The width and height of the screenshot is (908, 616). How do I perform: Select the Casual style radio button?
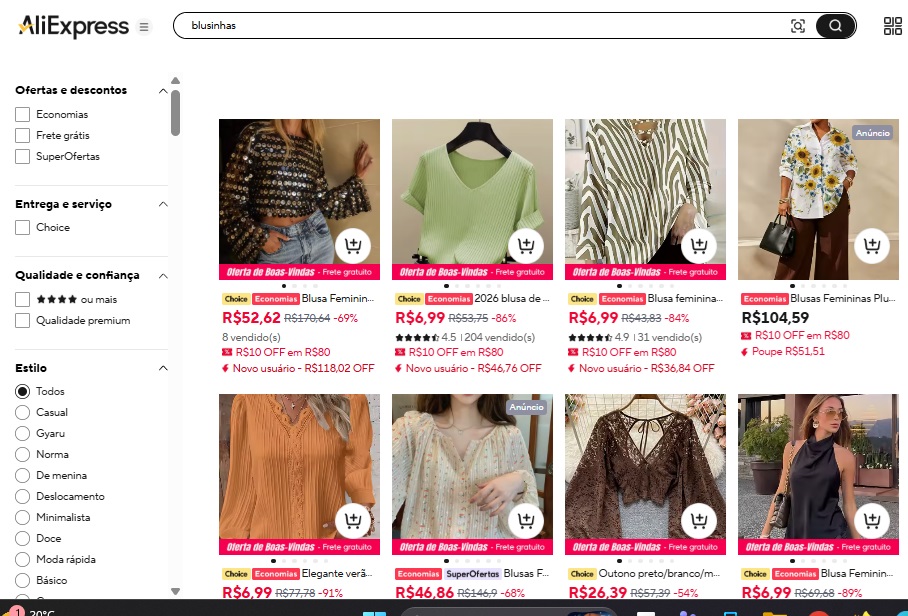(23, 413)
